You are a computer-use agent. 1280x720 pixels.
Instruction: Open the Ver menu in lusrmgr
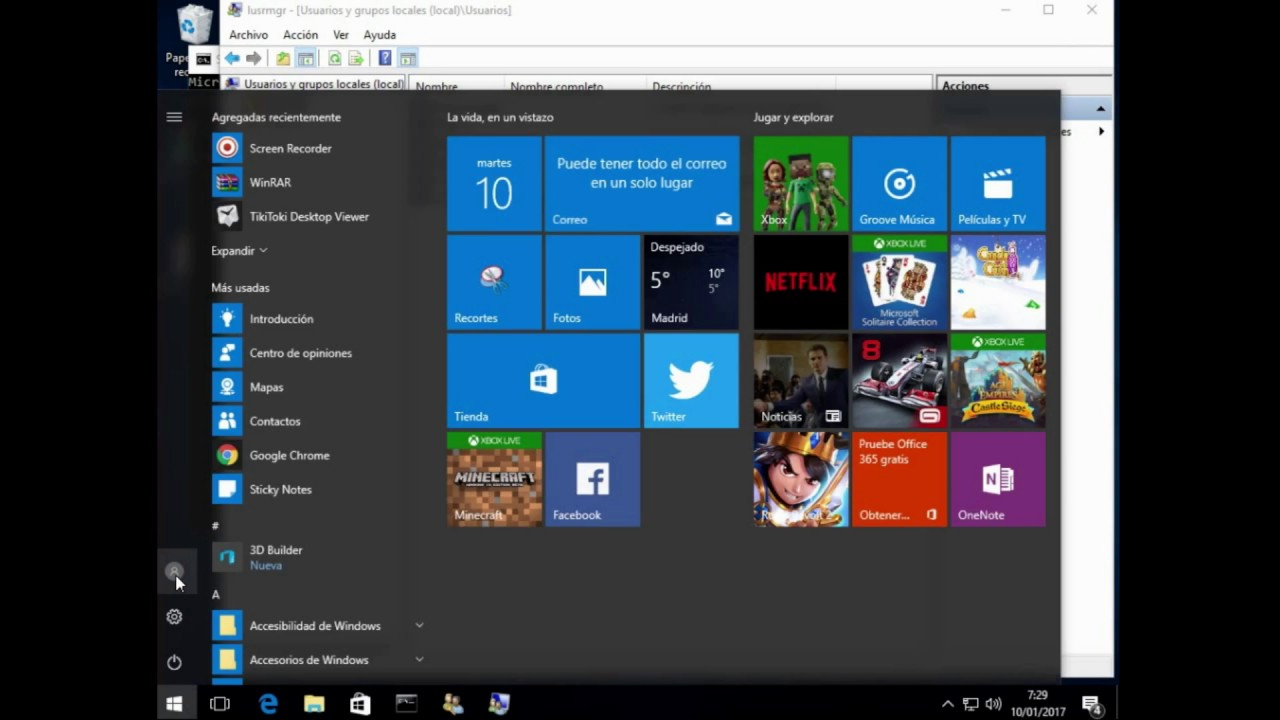click(341, 35)
